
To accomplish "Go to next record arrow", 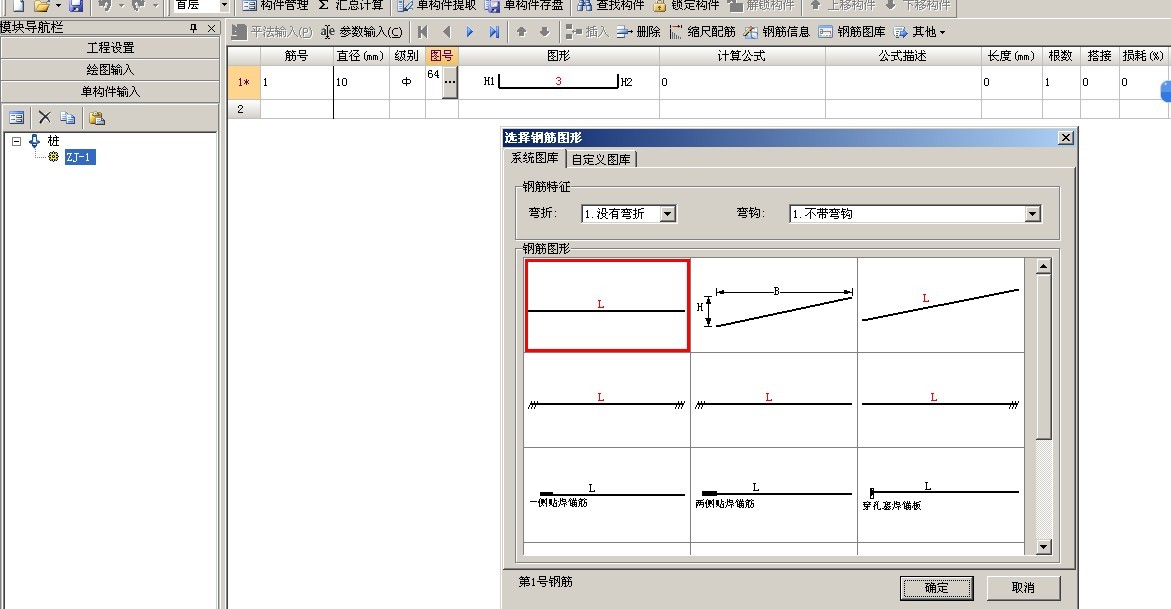I will [470, 32].
